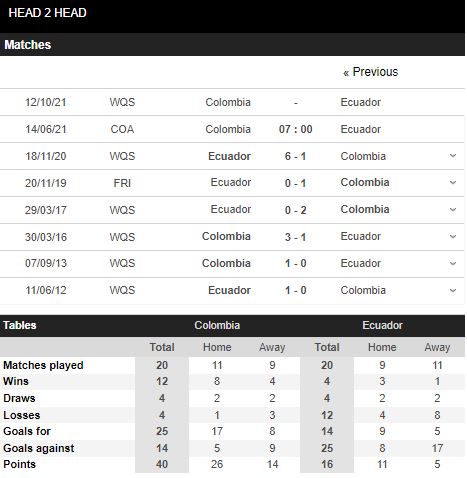Click bold Colombia winner on 07/09/13 row
This screenshot has height=478, width=467.
226,263
